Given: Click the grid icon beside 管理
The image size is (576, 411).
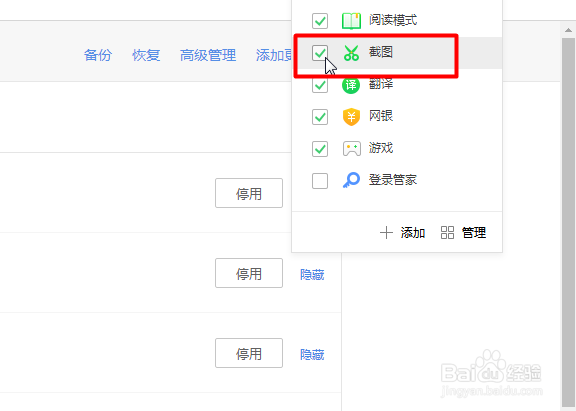Looking at the screenshot, I should (447, 233).
